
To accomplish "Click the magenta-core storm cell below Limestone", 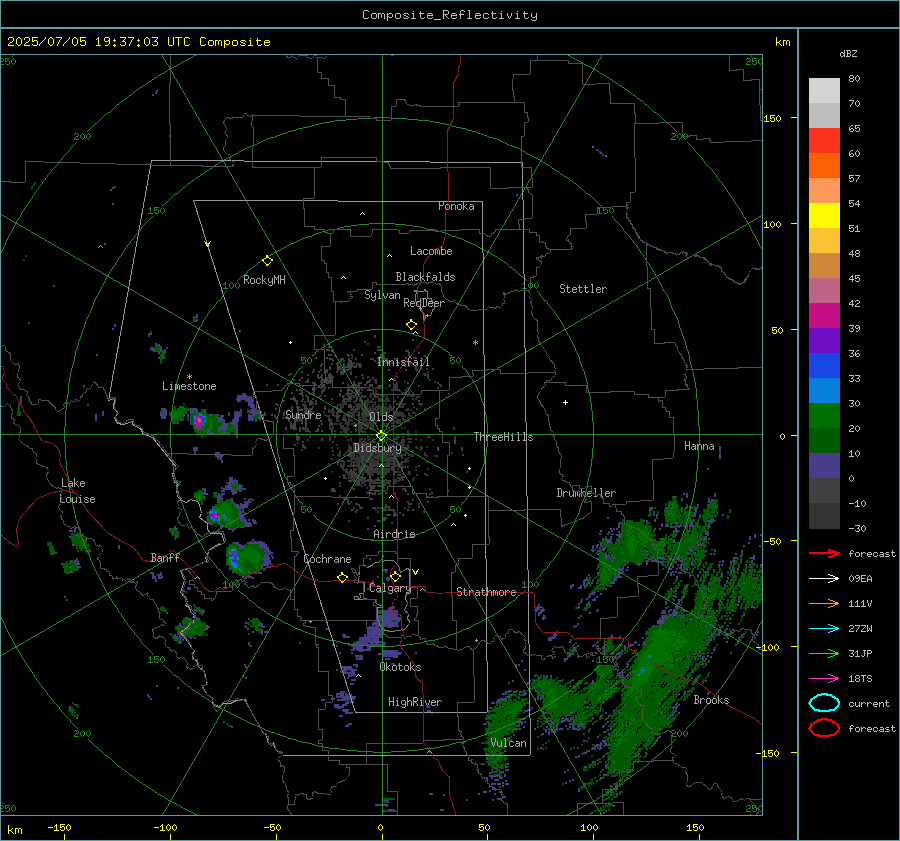I will (x=199, y=422).
